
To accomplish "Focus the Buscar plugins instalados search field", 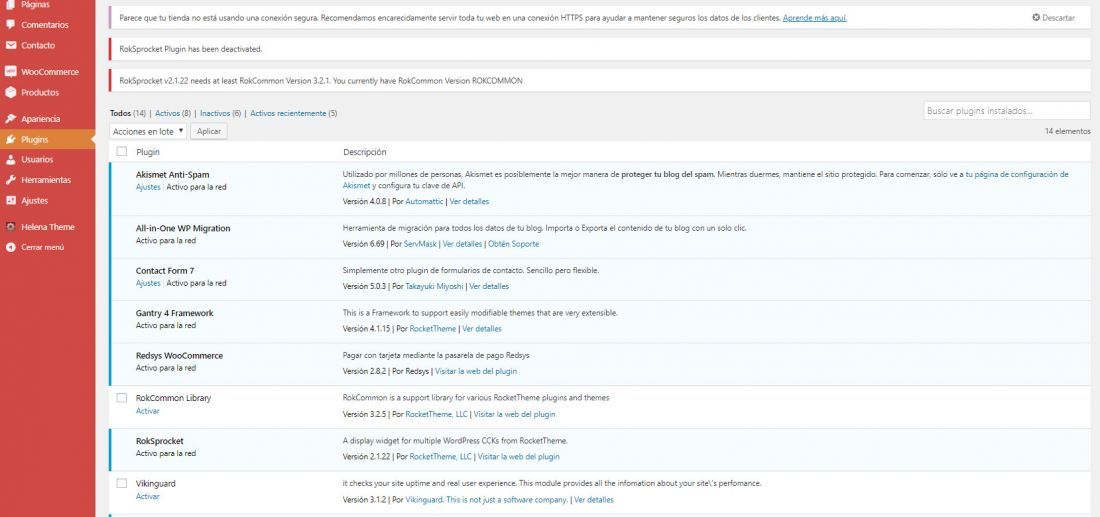I will click(x=1007, y=111).
